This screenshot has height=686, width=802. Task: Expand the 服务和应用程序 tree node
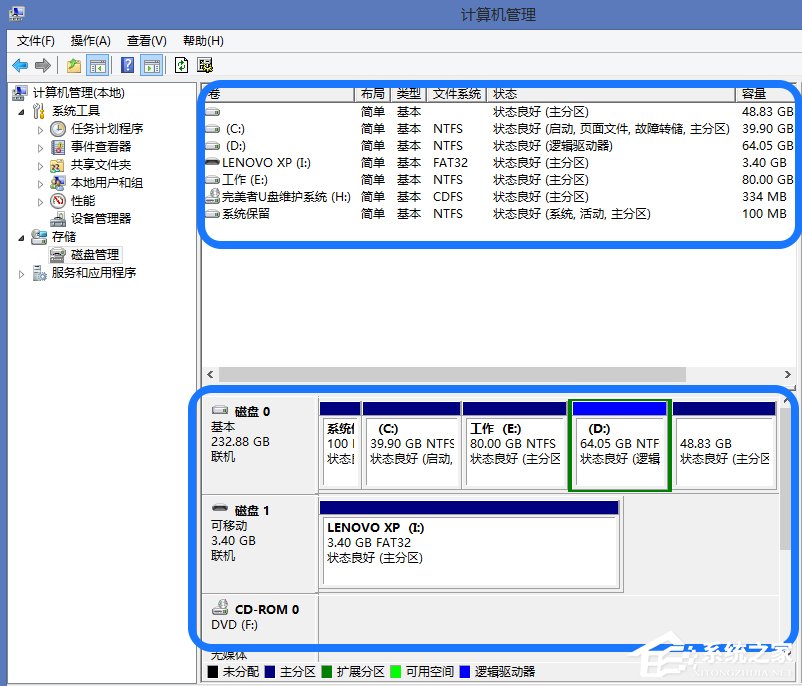21,272
